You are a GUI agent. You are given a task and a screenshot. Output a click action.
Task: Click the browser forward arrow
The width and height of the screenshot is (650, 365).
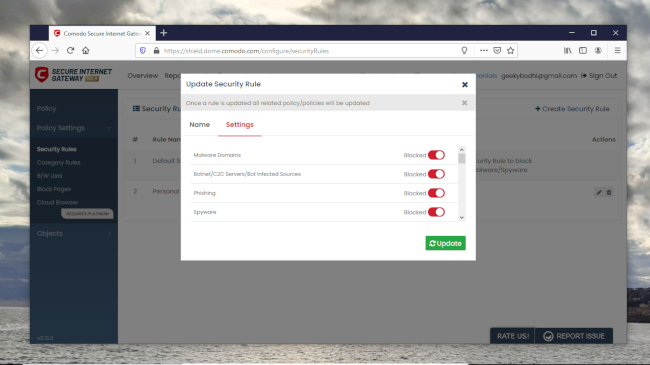(55, 51)
